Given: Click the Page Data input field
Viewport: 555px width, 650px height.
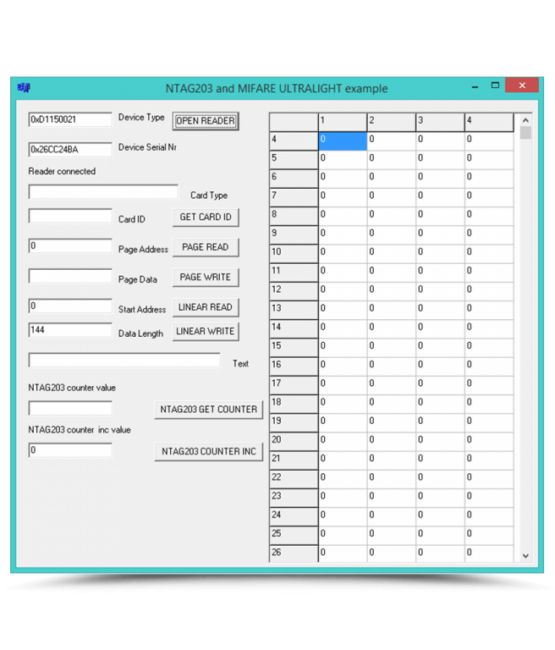Looking at the screenshot, I should point(70,276).
